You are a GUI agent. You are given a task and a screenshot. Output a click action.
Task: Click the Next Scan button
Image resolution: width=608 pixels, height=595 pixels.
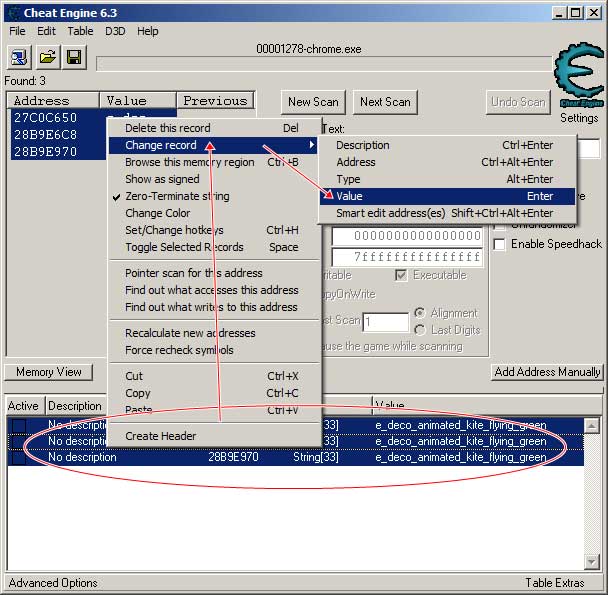click(385, 102)
